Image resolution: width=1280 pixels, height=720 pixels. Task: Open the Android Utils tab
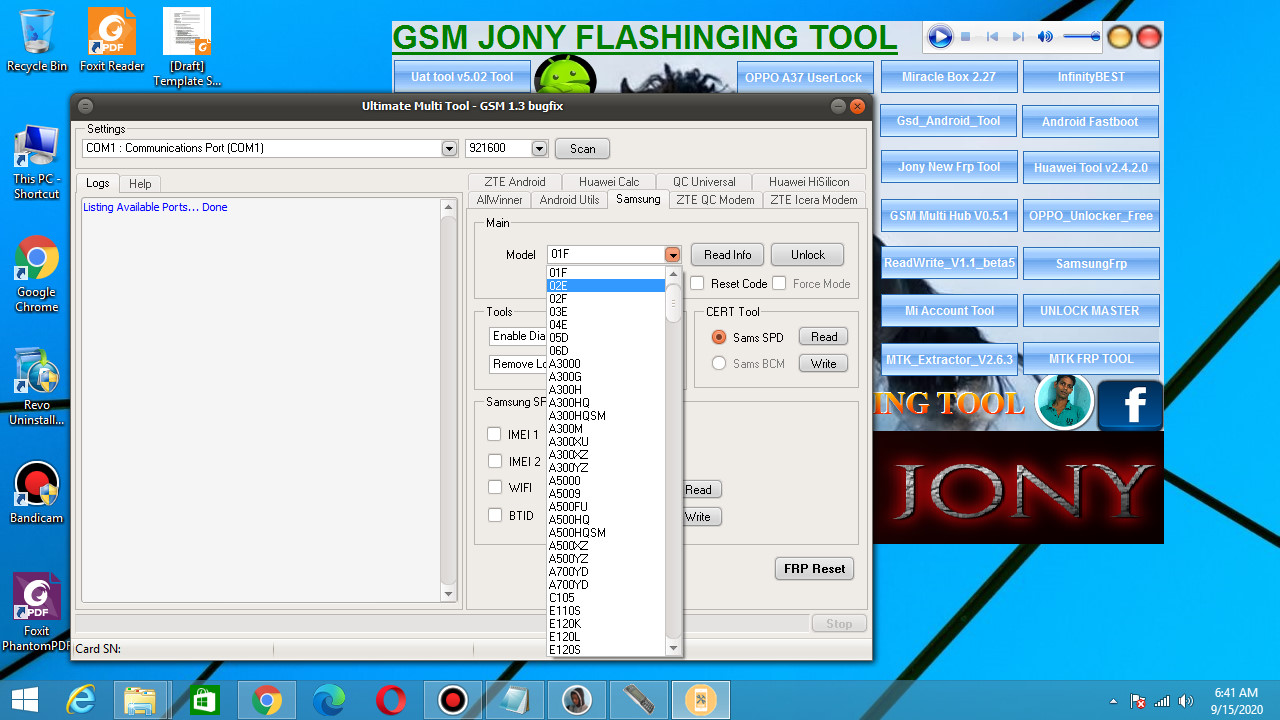[x=569, y=200]
